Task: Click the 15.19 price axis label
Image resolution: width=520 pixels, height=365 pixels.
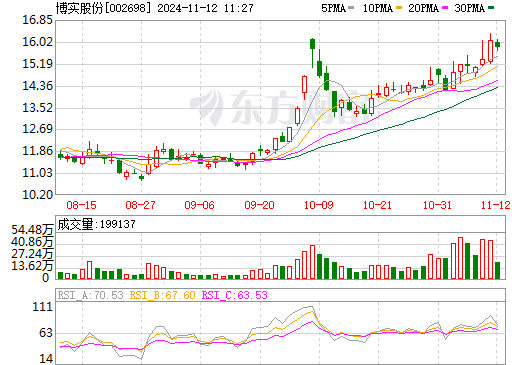Action: (x=37, y=64)
